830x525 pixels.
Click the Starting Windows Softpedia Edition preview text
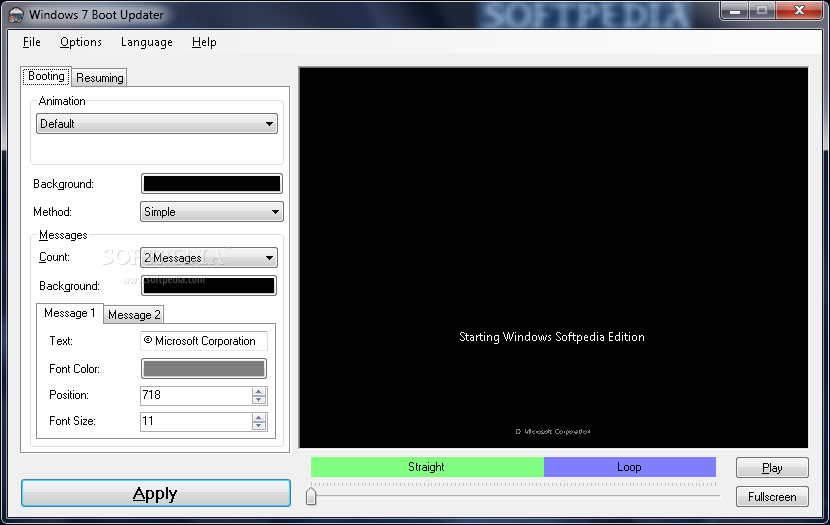pyautogui.click(x=552, y=337)
